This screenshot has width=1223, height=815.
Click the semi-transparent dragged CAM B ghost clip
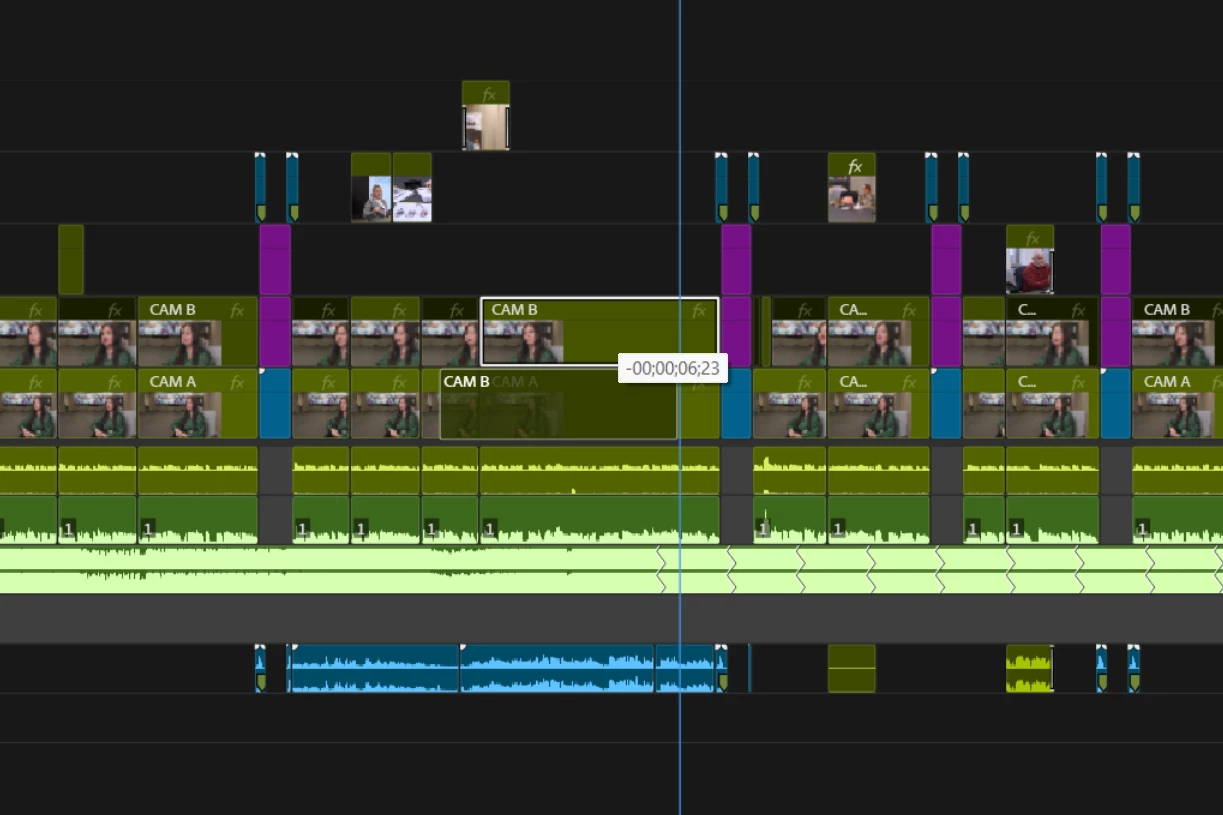559,404
